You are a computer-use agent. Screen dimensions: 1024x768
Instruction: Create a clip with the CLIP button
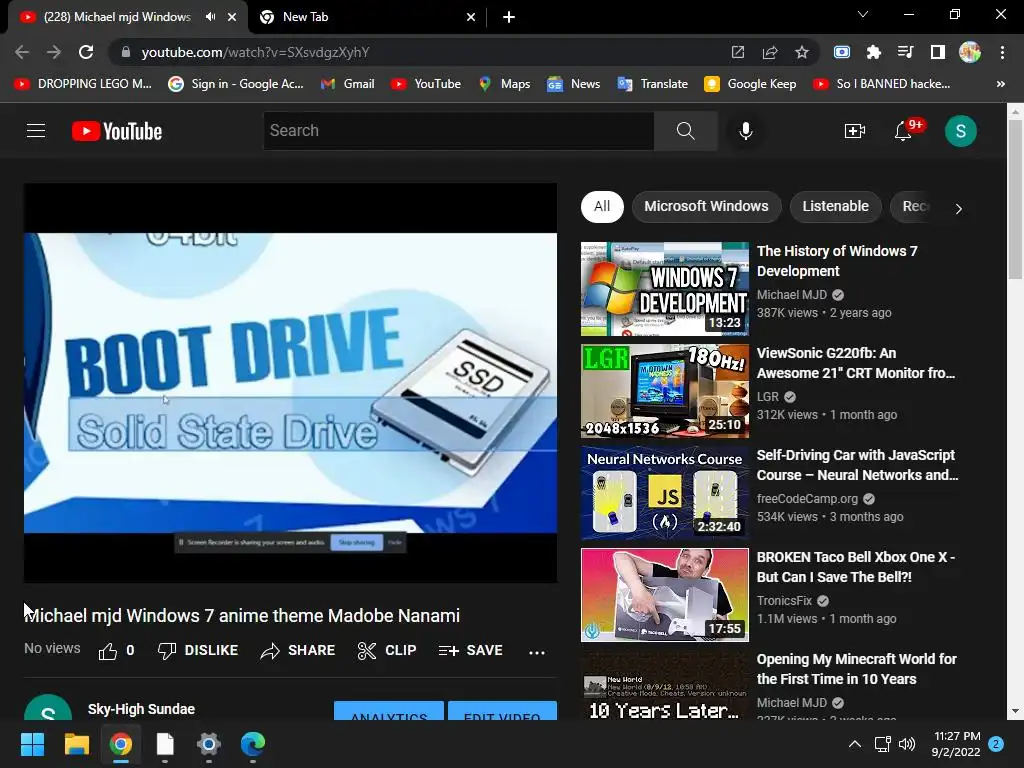pyautogui.click(x=387, y=650)
